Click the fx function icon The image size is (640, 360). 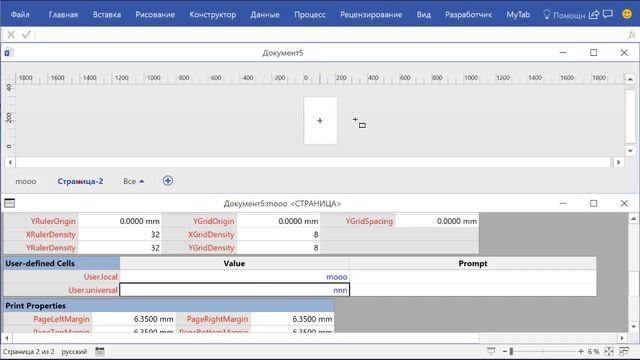631,35
